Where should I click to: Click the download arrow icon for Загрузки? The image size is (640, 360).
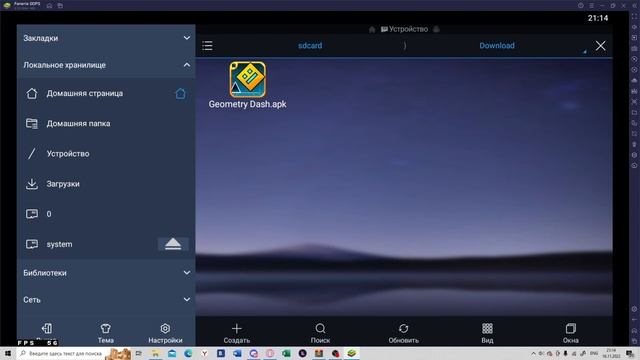point(32,184)
